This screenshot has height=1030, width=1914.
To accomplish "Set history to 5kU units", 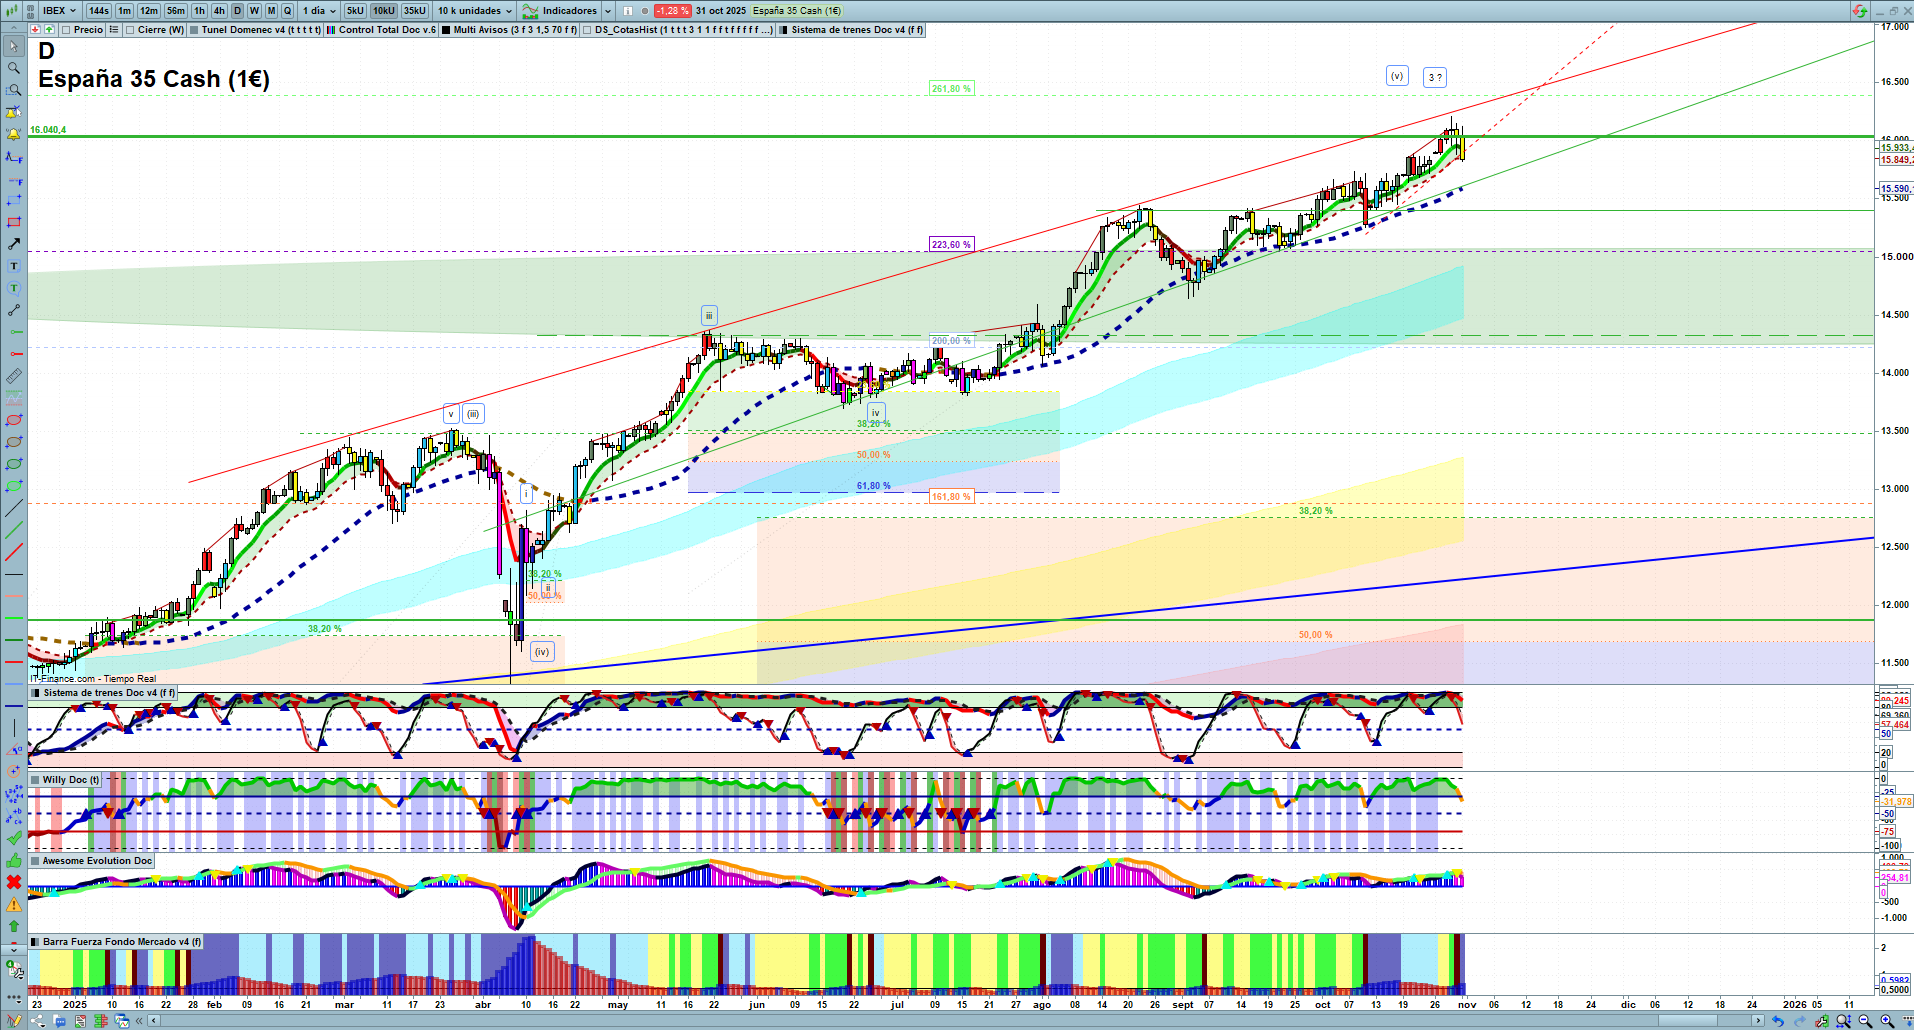I will point(355,11).
